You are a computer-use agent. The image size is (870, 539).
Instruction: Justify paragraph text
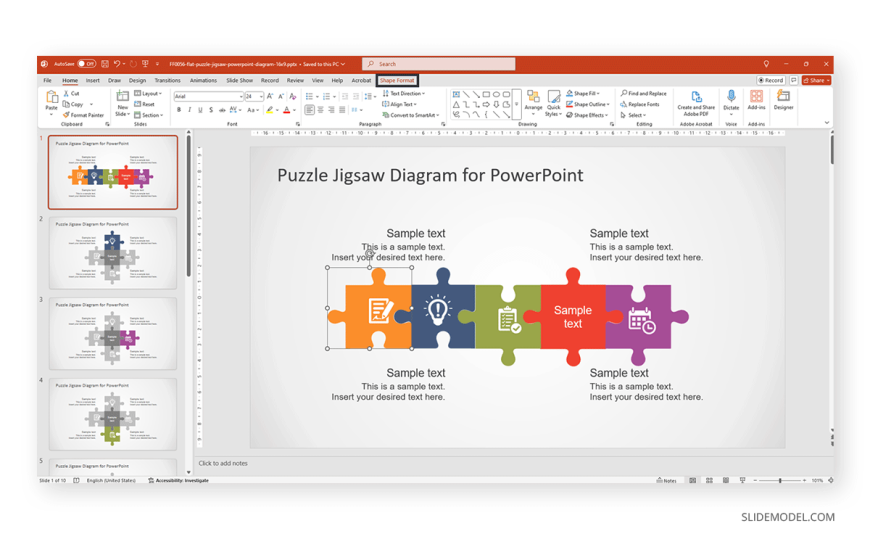tap(342, 110)
